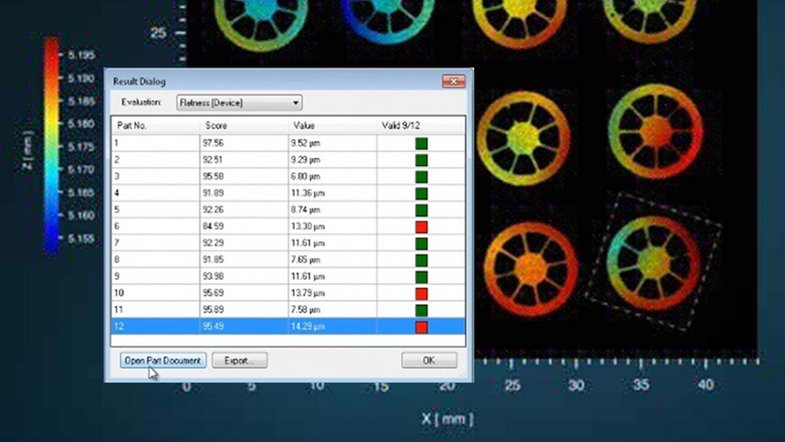Viewport: 785px width, 442px height.
Task: Click red status square for part 10
Action: point(421,293)
